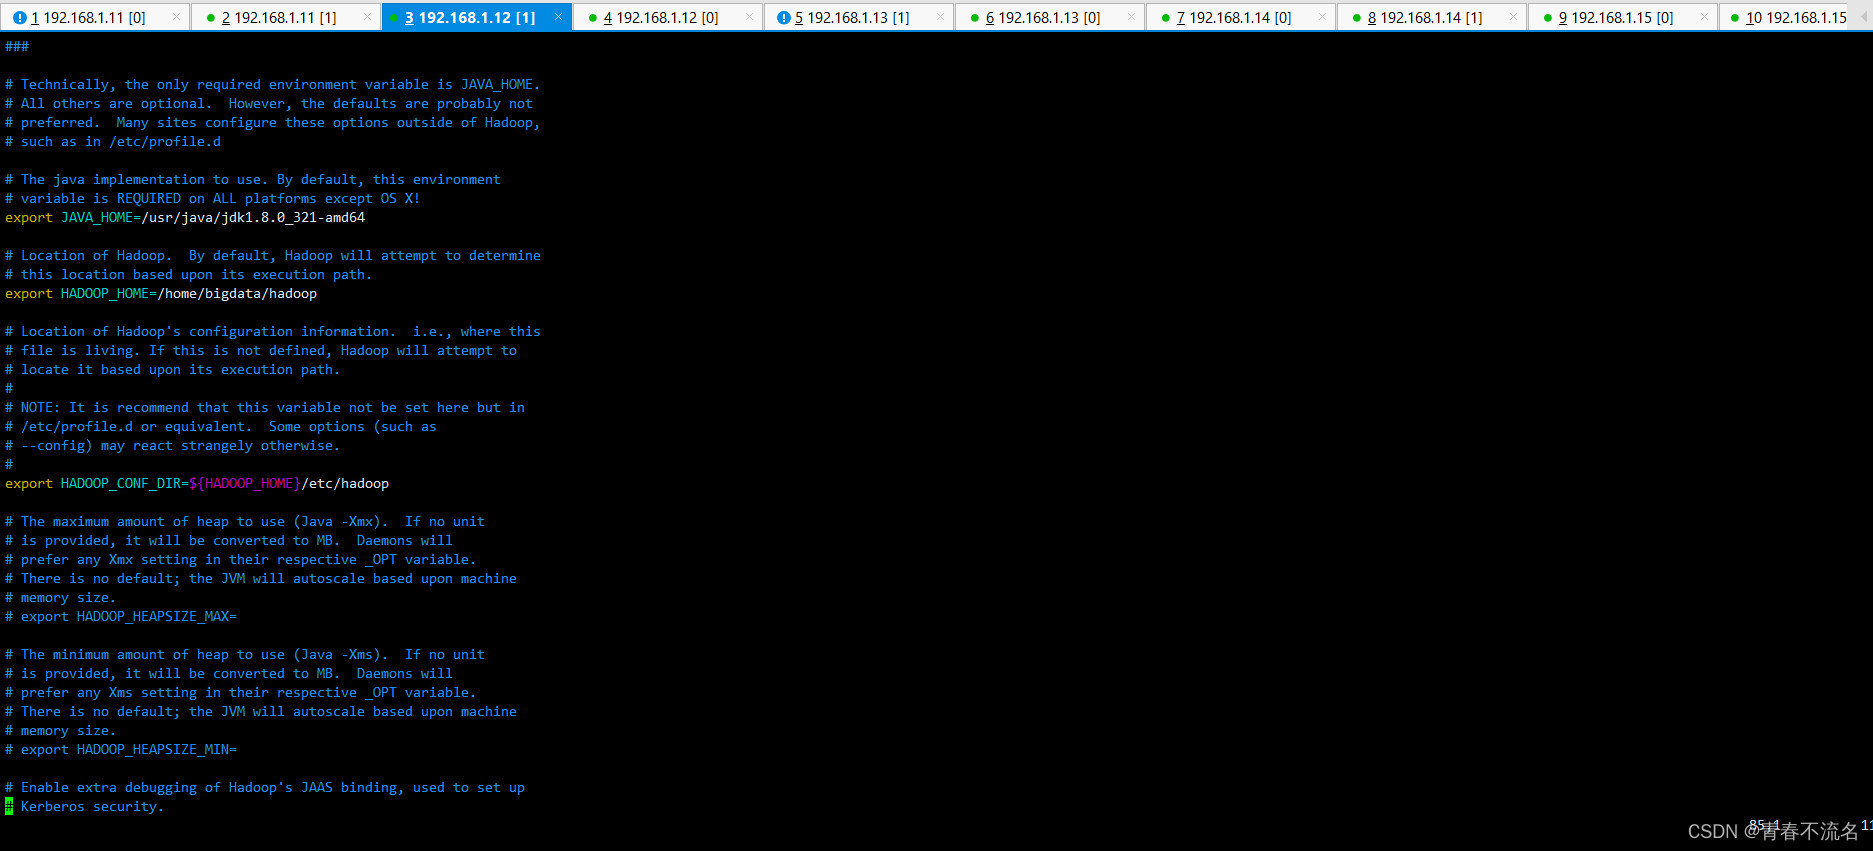Go to tab 6 192.168.1.13 [0]
The height and width of the screenshot is (851, 1873).
pos(1049,17)
